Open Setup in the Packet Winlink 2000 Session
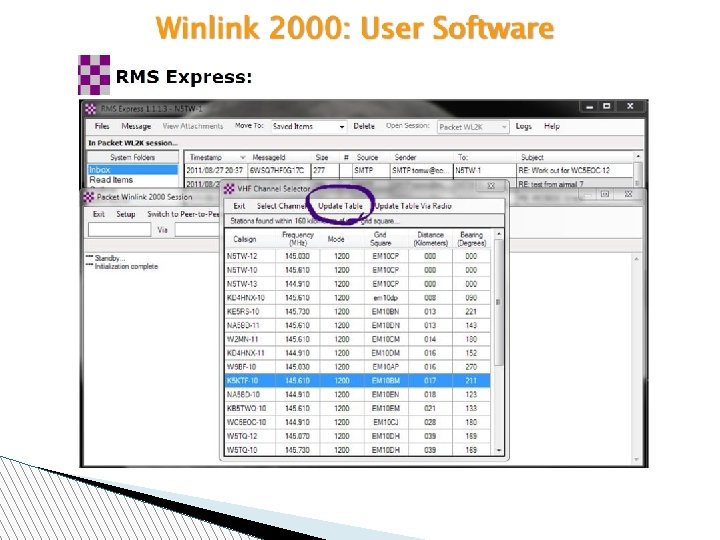 point(125,214)
